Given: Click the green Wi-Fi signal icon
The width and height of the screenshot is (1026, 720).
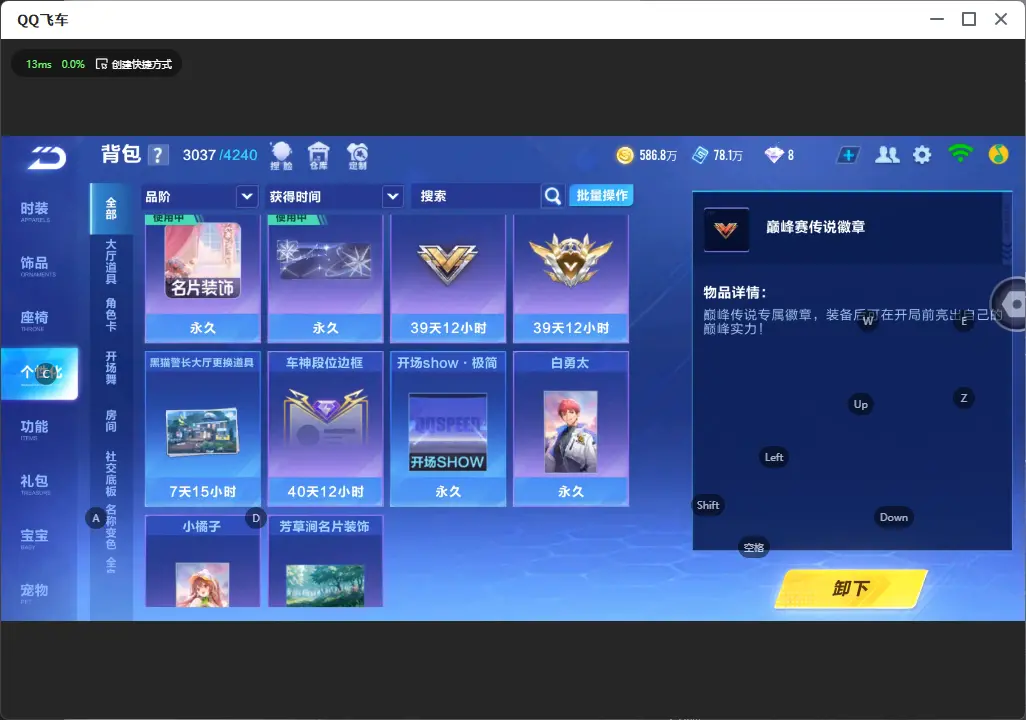Looking at the screenshot, I should pos(960,154).
